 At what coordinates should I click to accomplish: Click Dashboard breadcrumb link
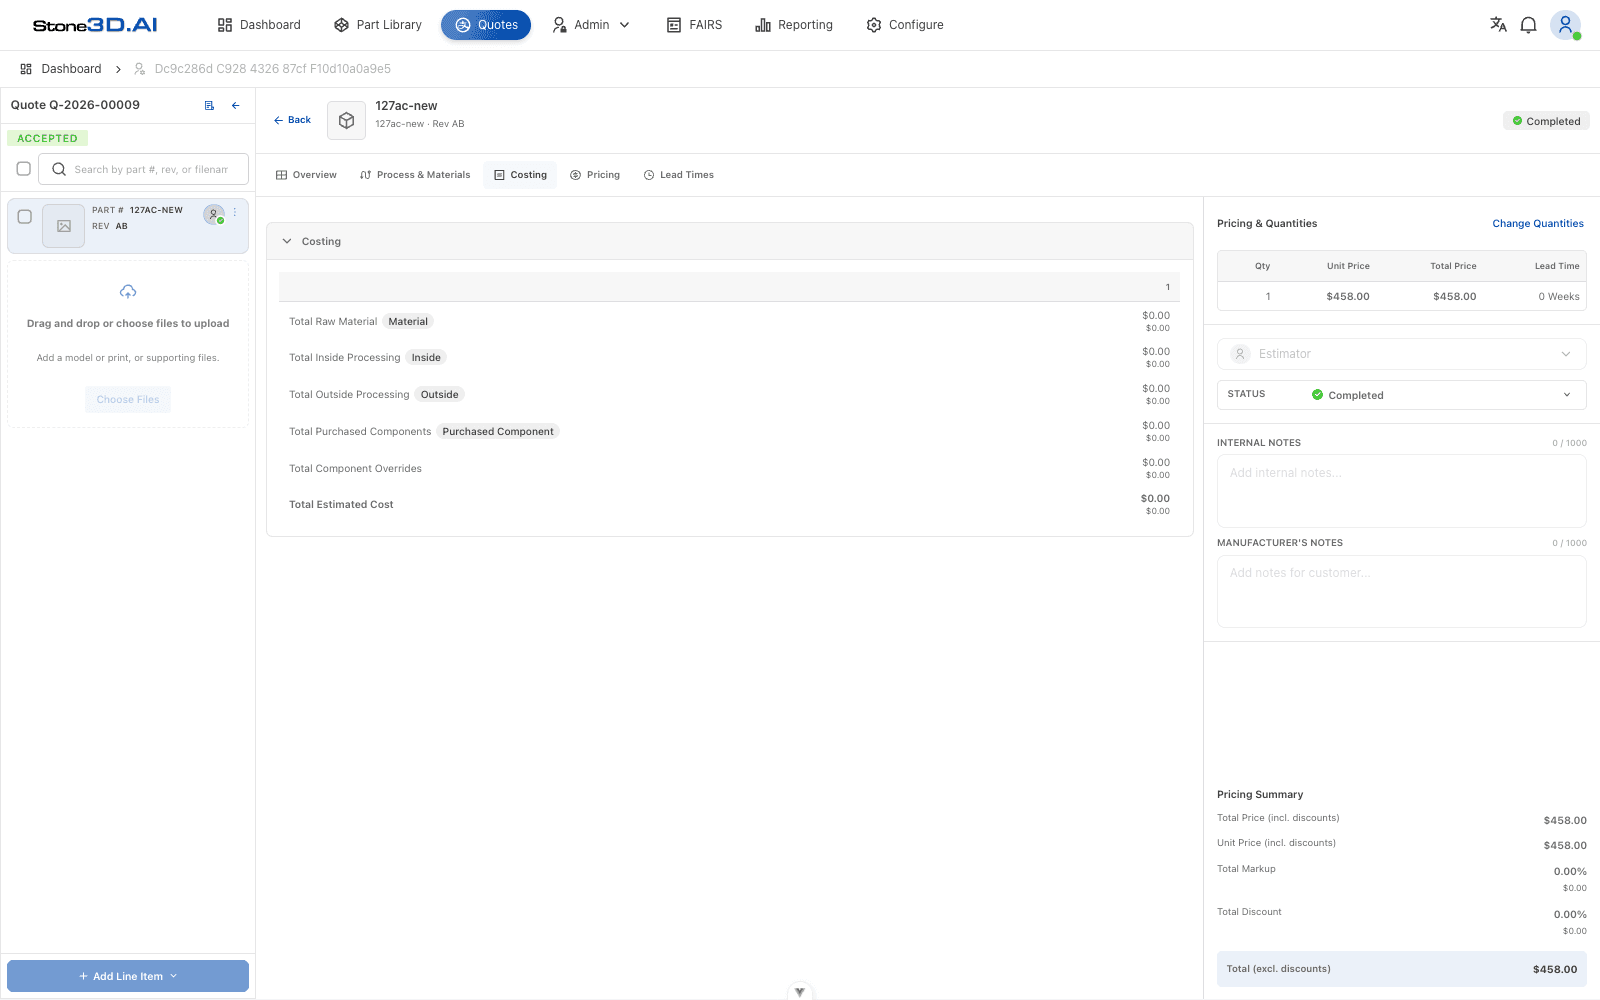[61, 69]
